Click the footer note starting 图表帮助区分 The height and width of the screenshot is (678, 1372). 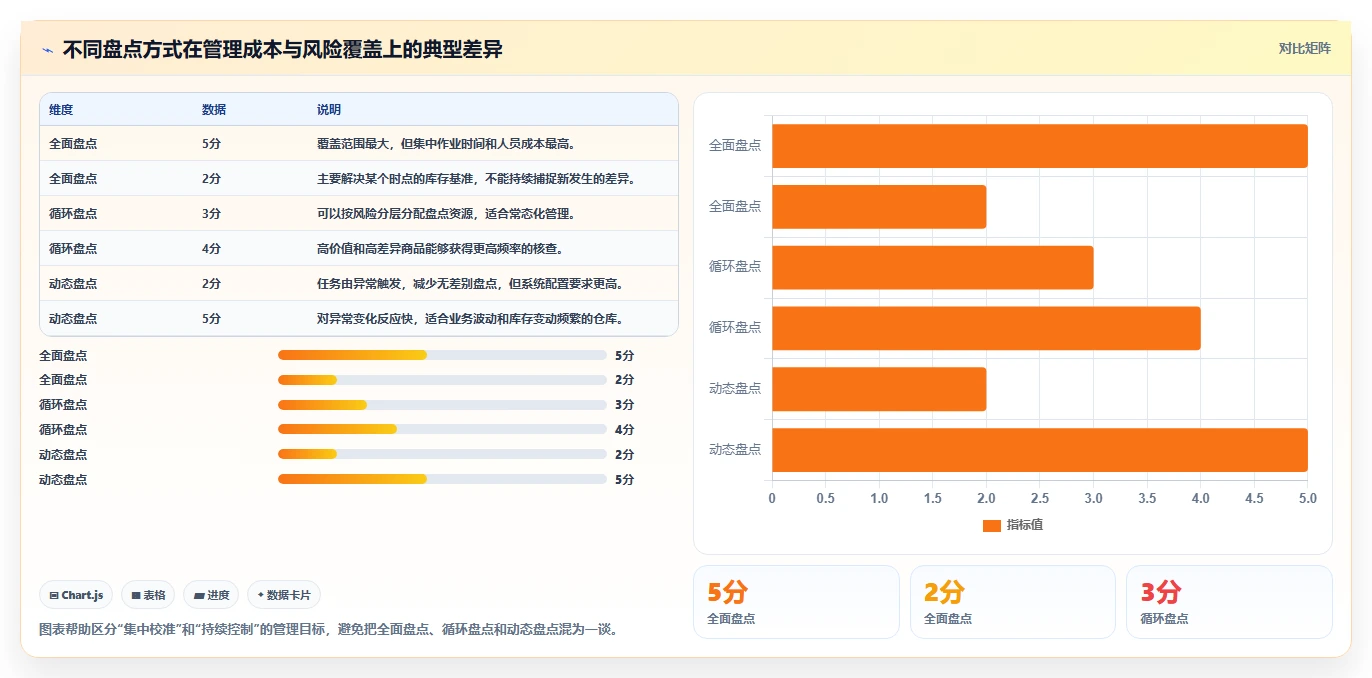coord(329,630)
